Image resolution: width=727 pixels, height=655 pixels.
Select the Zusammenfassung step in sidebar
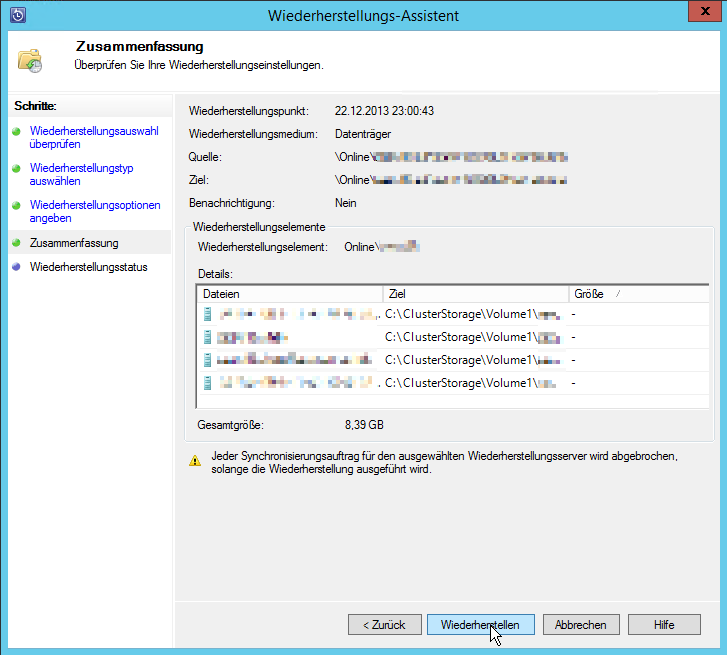(74, 243)
